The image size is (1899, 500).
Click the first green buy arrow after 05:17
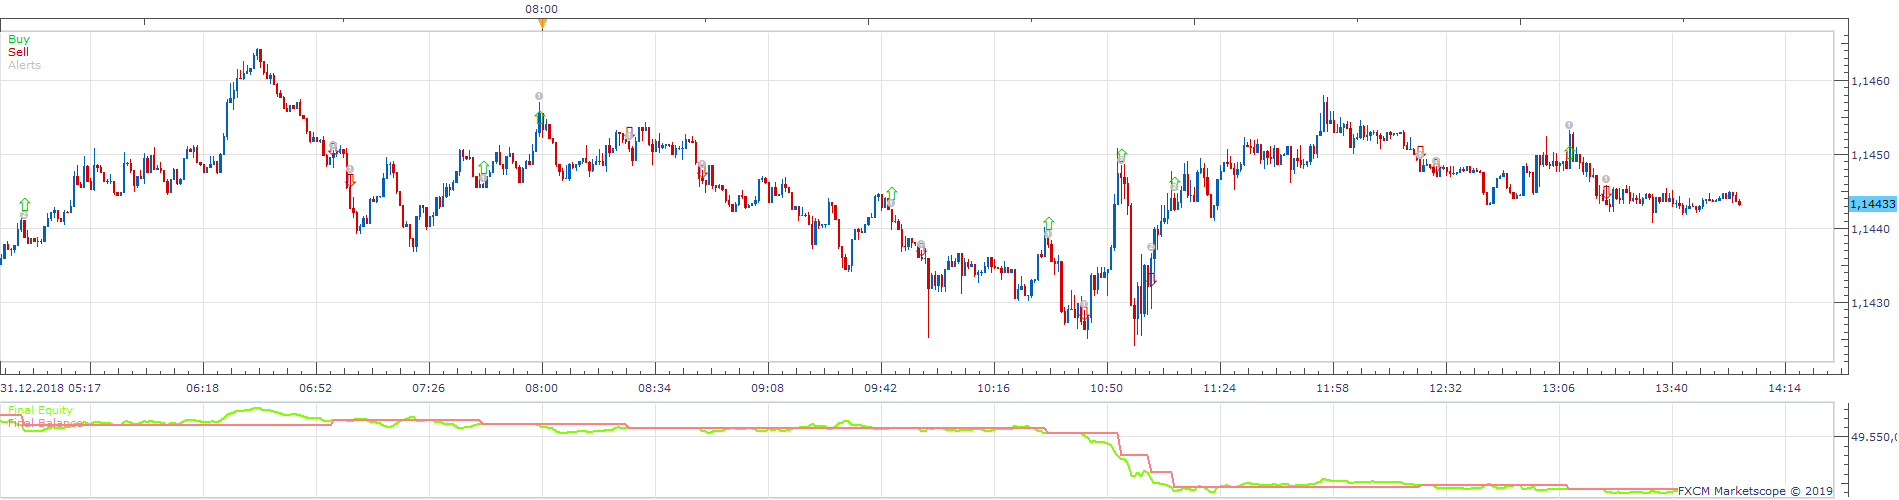click(24, 205)
